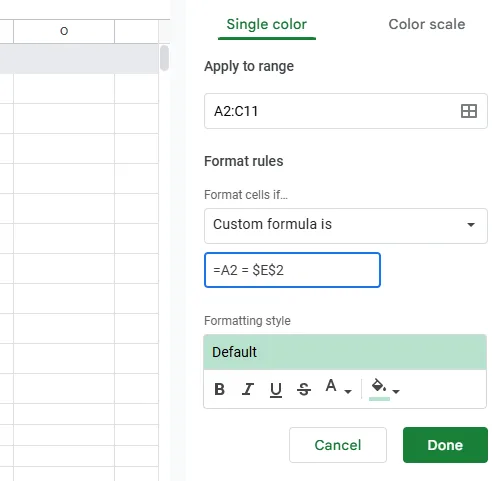Expand the fill color dropdown arrow
The width and height of the screenshot is (503, 481).
[396, 391]
